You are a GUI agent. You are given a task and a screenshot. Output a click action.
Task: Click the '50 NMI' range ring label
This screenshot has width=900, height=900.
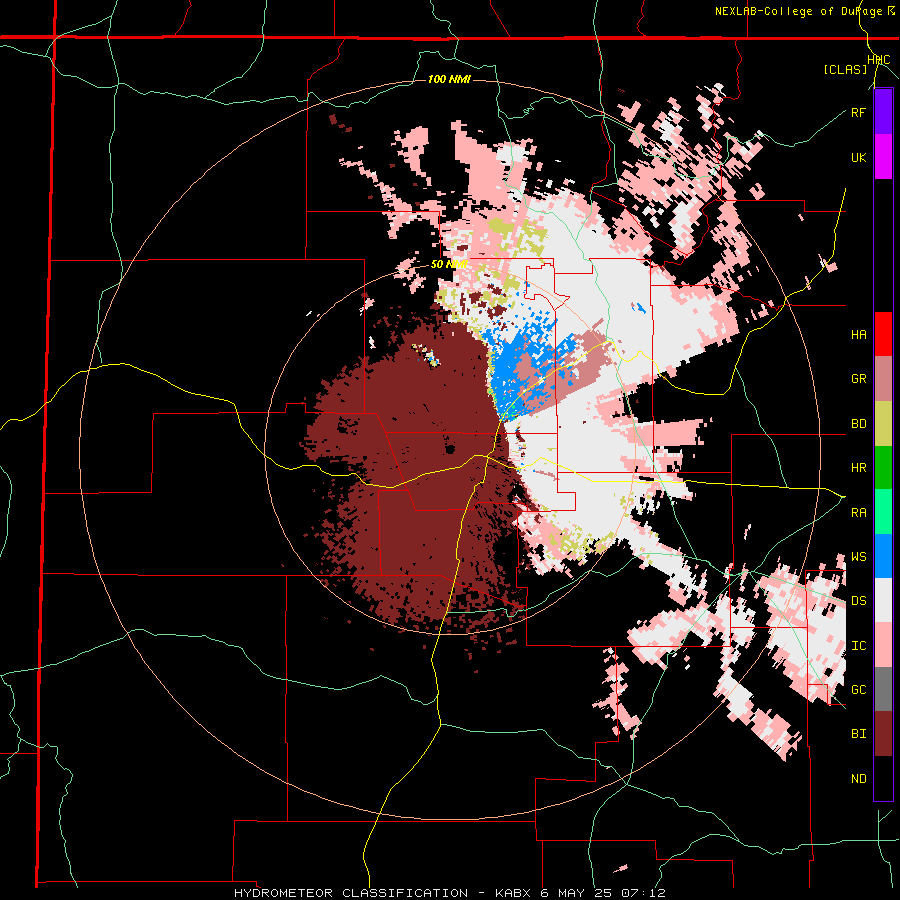coord(449,264)
